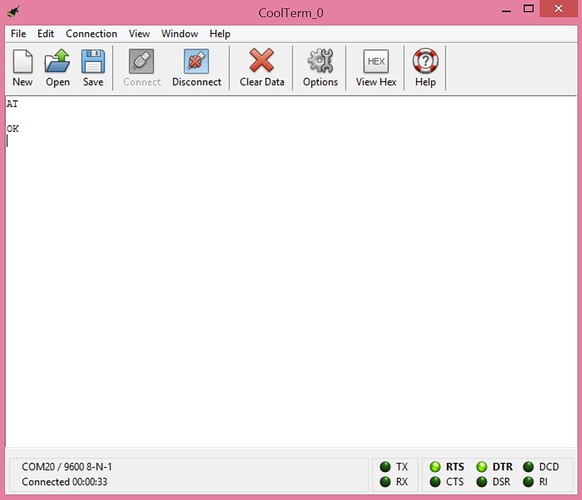Open the Edit menu

tap(46, 34)
